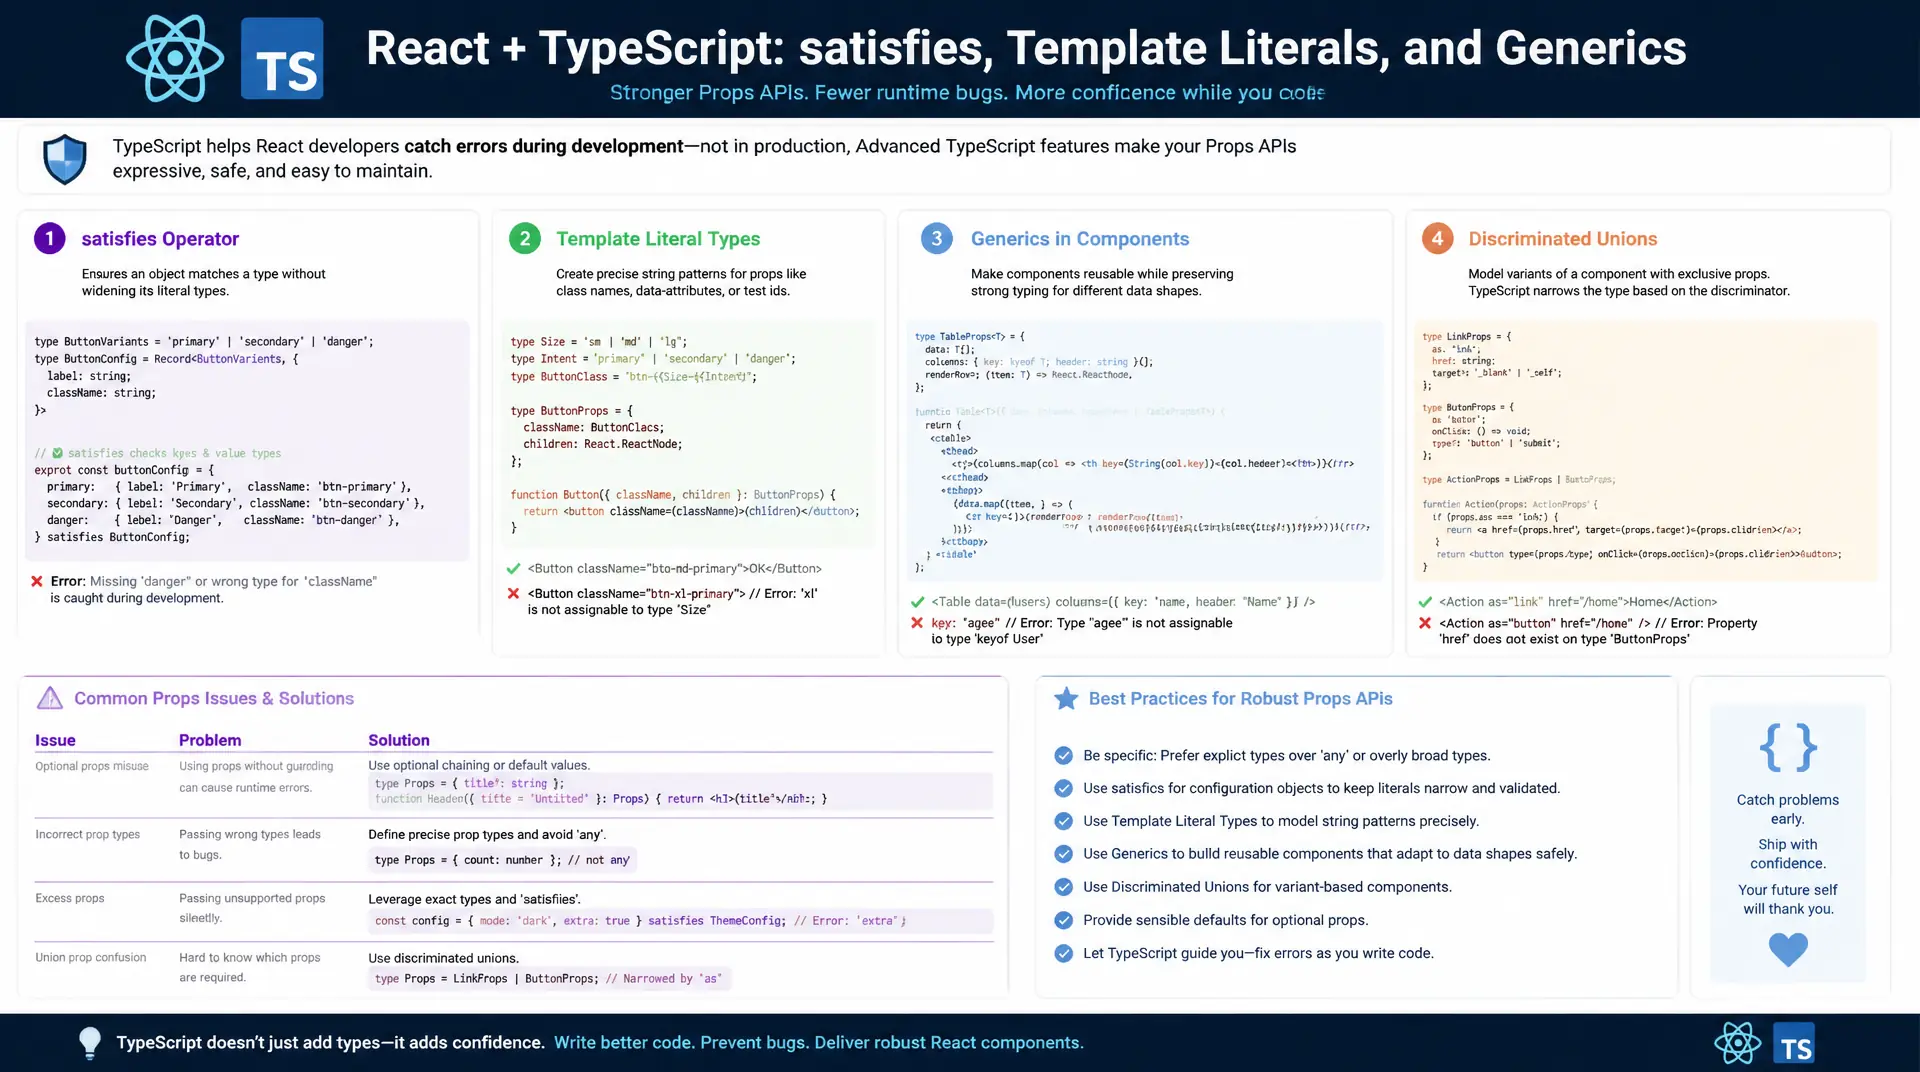
Task: Click the star icon beside Best Practices
Action: [x=1066, y=698]
